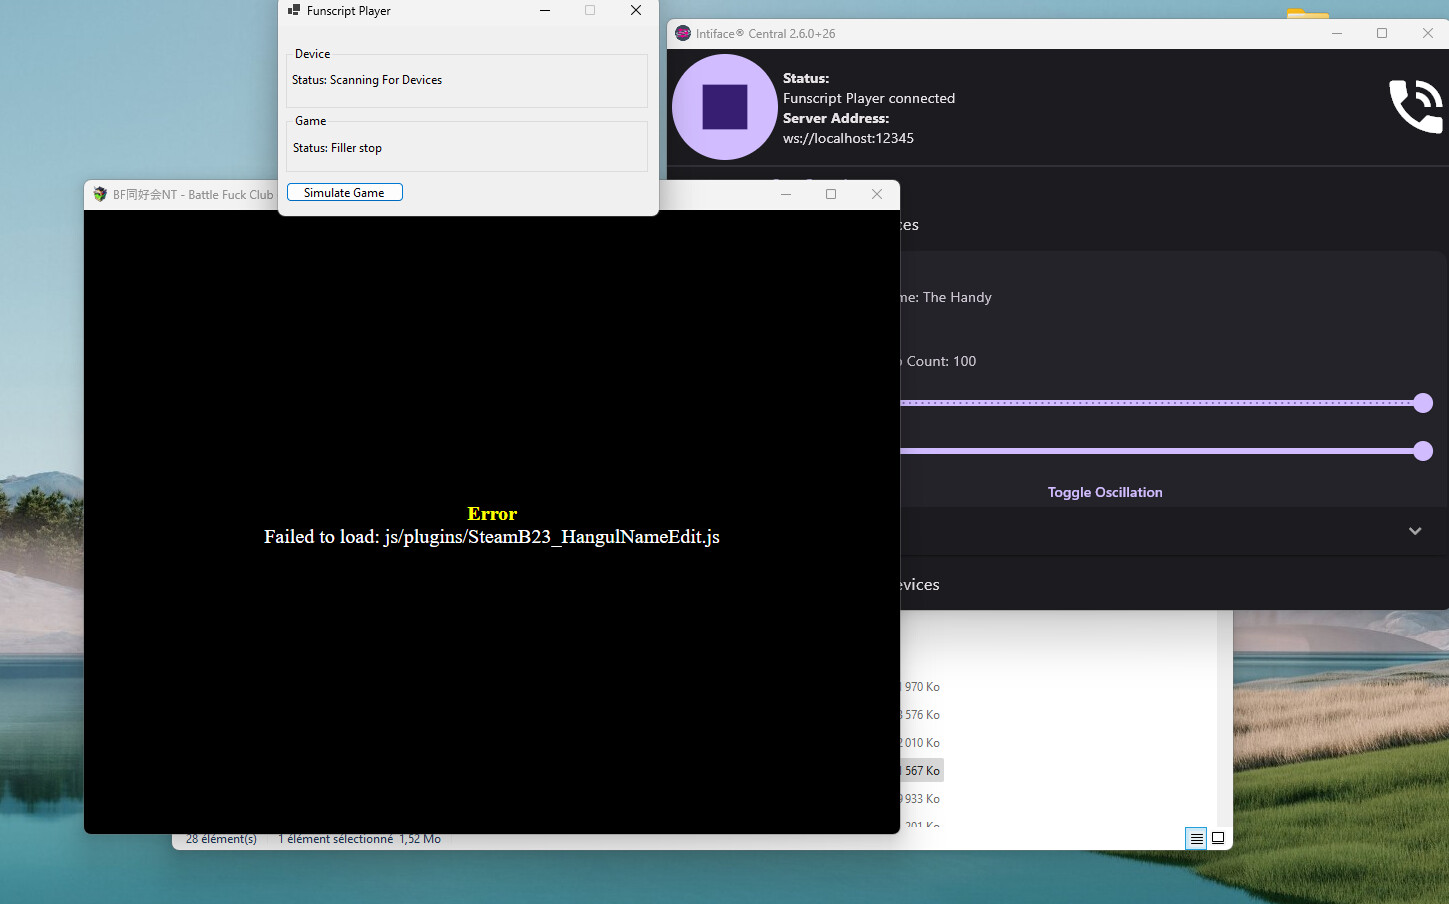The height and width of the screenshot is (904, 1449).
Task: Switch Explorer to large thumbnails view
Action: coord(1218,838)
